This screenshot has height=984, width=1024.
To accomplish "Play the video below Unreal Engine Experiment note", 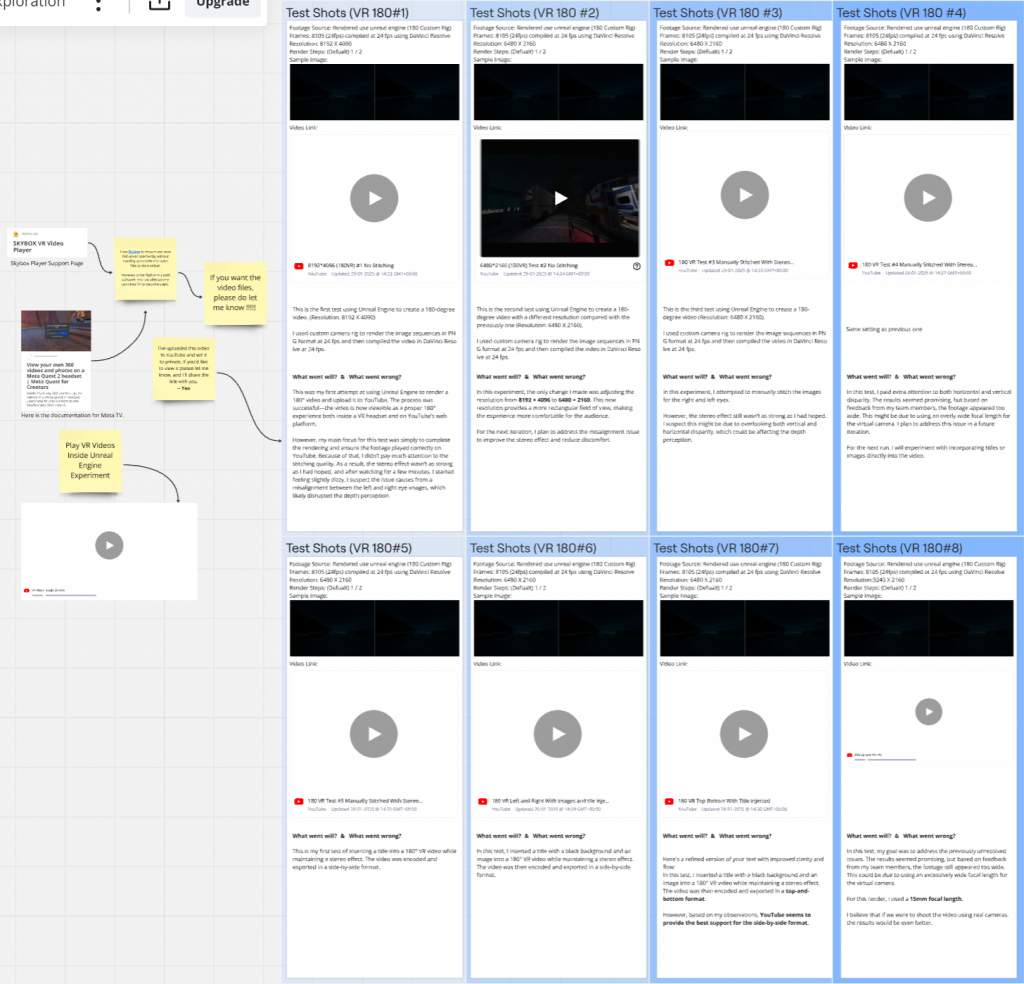I will tap(109, 545).
